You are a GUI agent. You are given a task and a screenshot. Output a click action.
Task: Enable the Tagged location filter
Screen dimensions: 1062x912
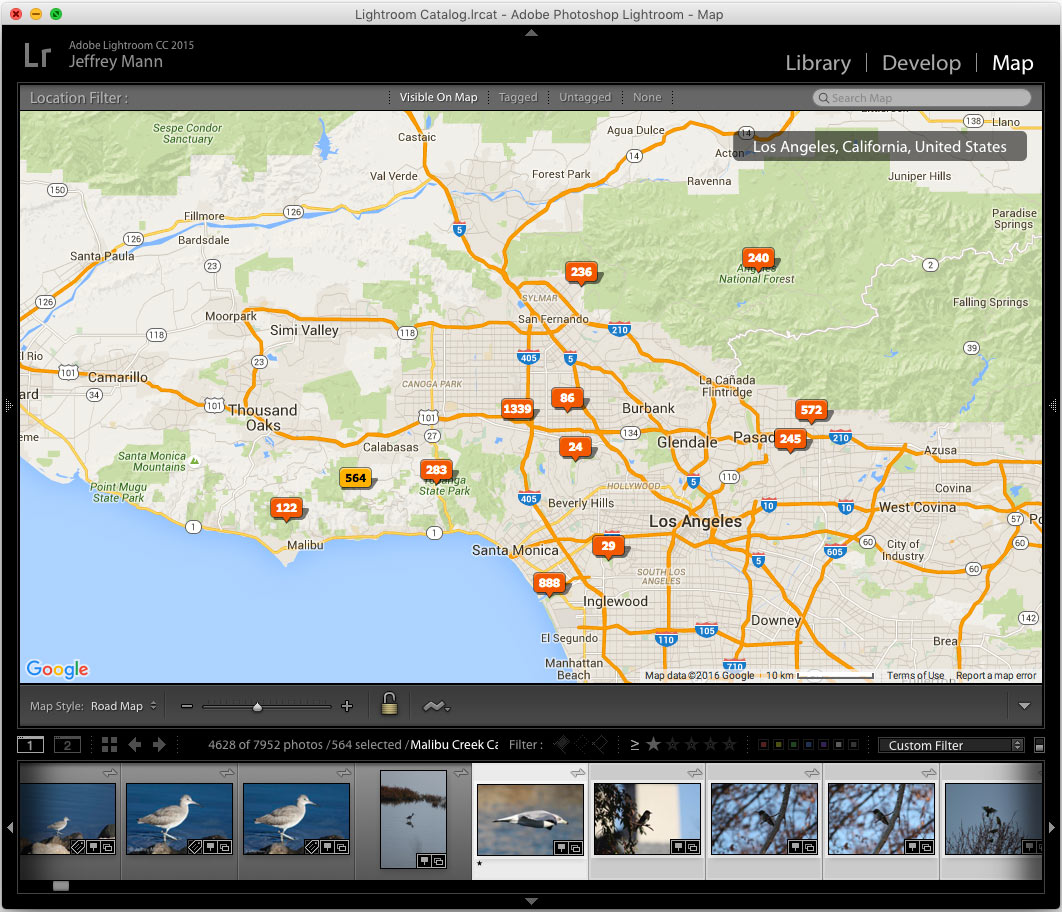(x=517, y=97)
